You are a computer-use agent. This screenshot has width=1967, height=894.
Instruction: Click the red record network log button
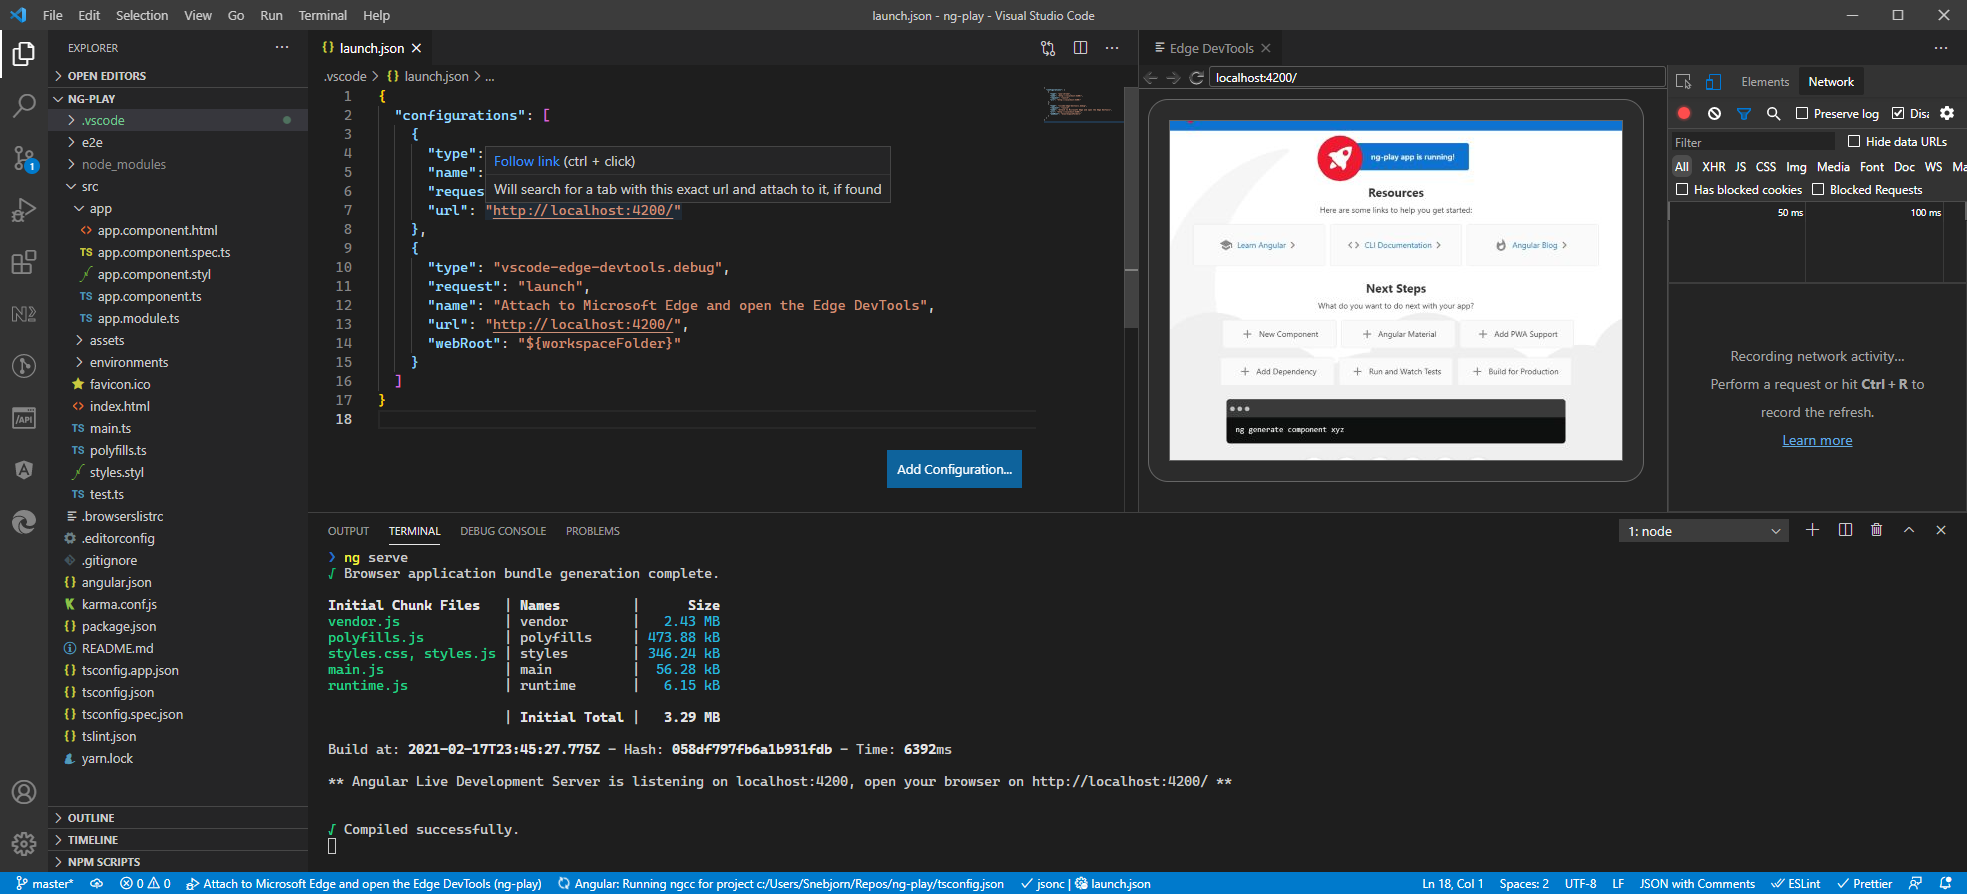tap(1684, 114)
